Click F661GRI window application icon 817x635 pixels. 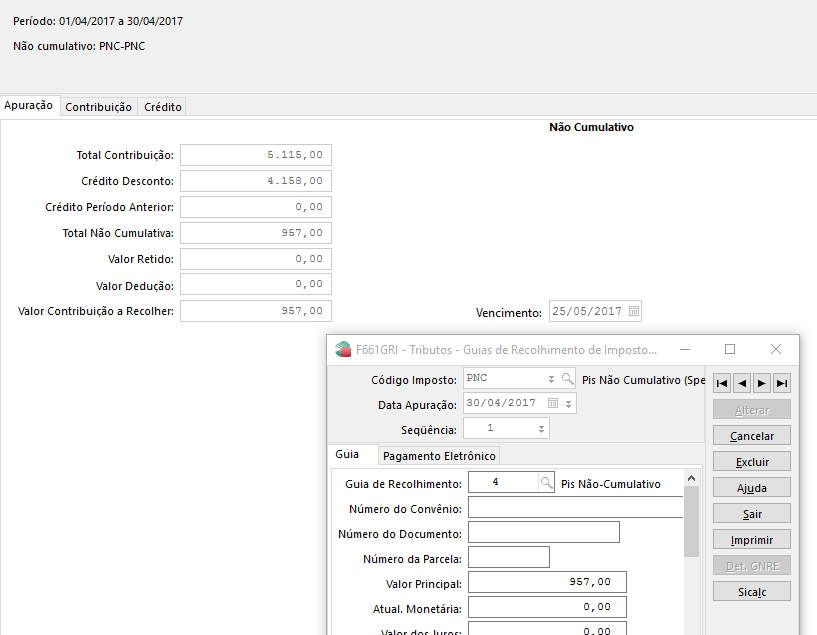coord(343,349)
